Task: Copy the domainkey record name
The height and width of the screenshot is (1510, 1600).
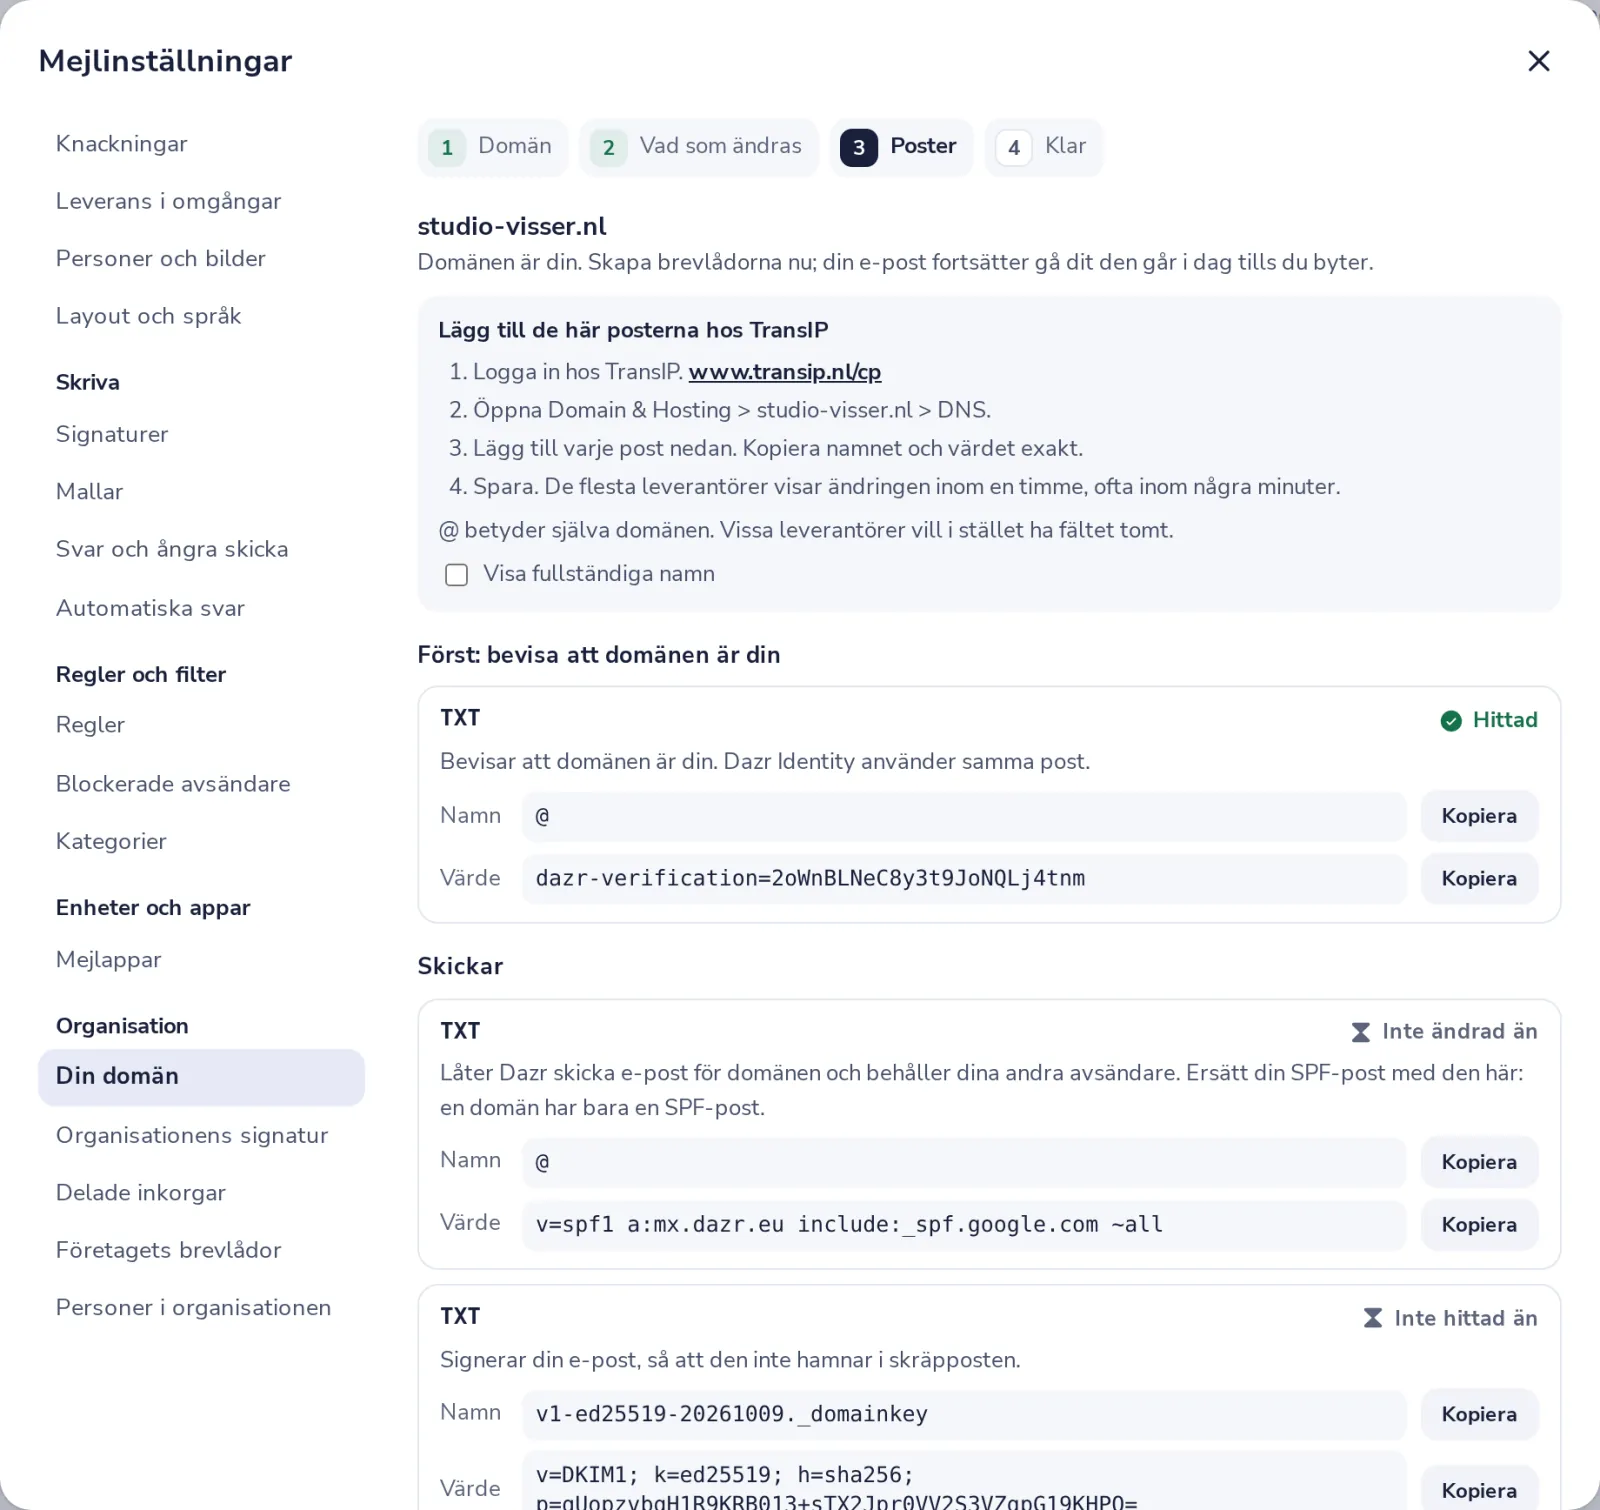Action: click(x=1479, y=1414)
